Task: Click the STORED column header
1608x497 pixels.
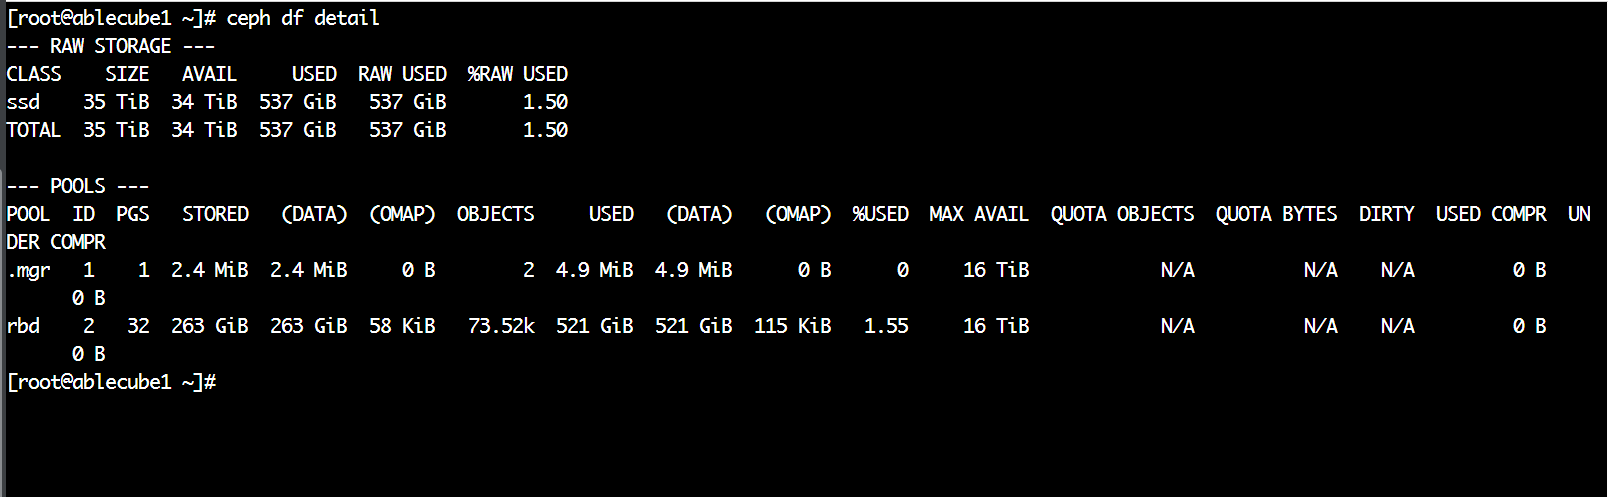Action: pos(215,214)
